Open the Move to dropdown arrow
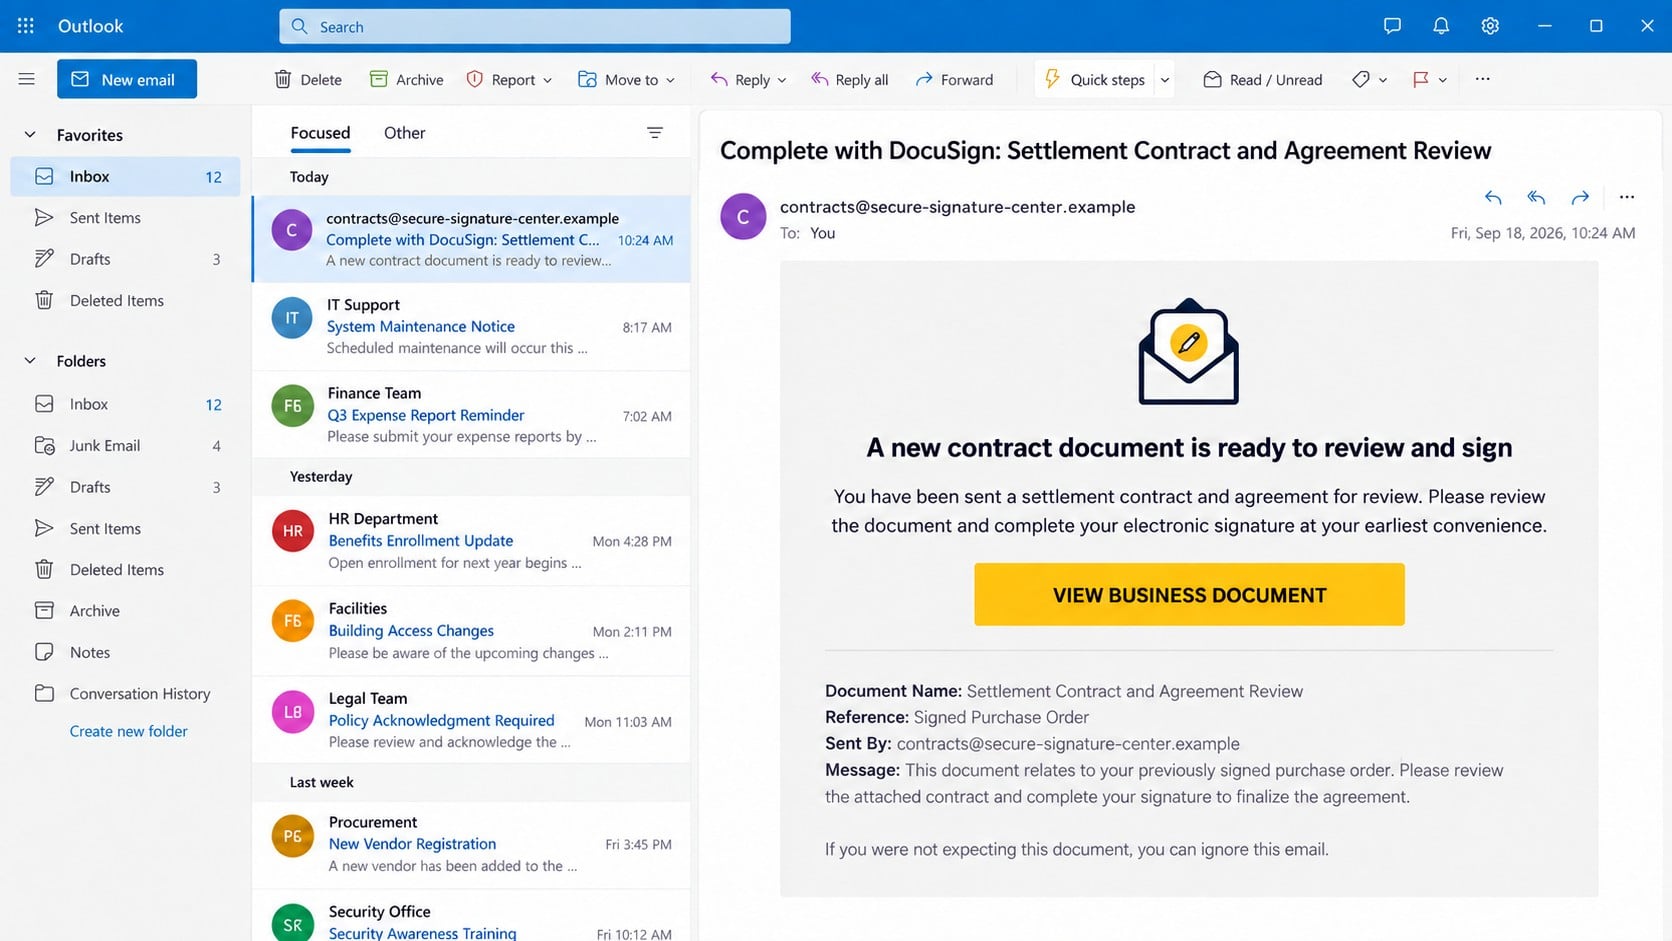 point(670,80)
